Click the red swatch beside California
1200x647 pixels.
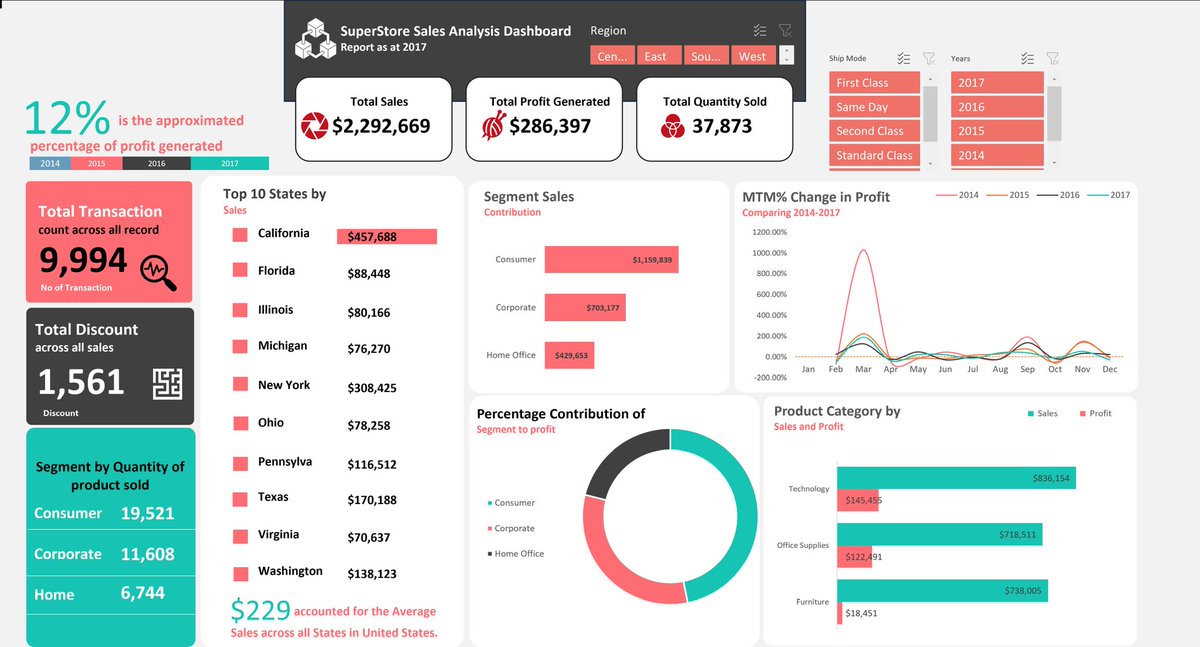(238, 232)
